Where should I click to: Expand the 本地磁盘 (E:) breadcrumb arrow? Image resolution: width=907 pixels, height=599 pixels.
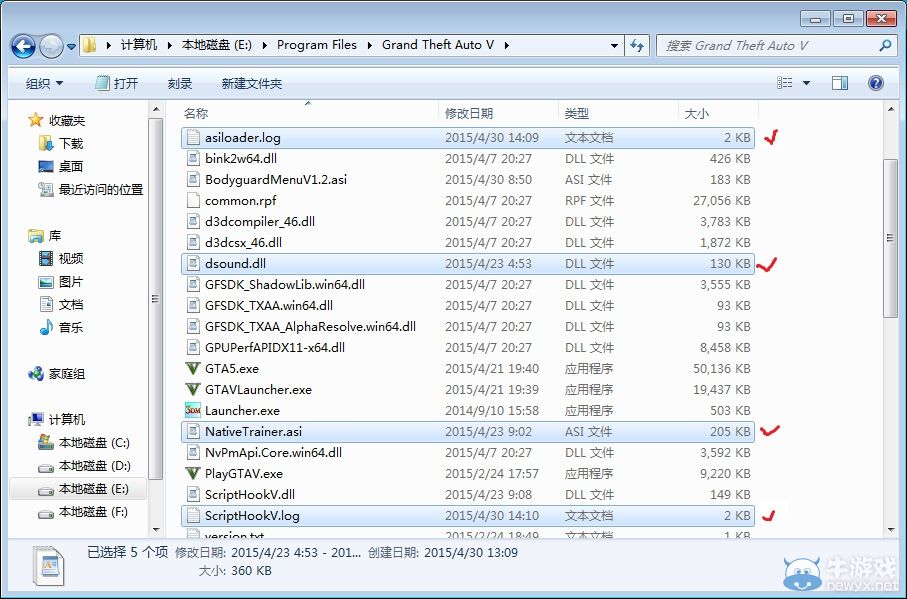[x=264, y=45]
